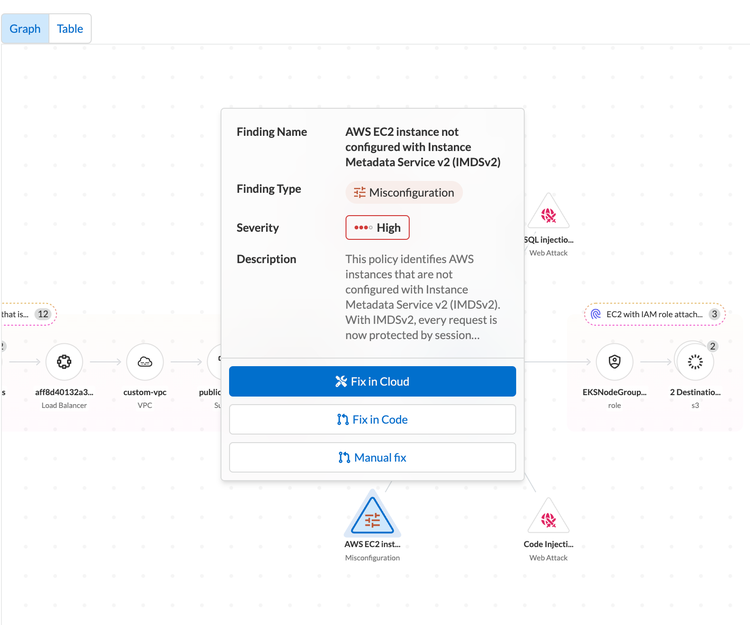Select the Manual fix button
750x625 pixels.
372,458
